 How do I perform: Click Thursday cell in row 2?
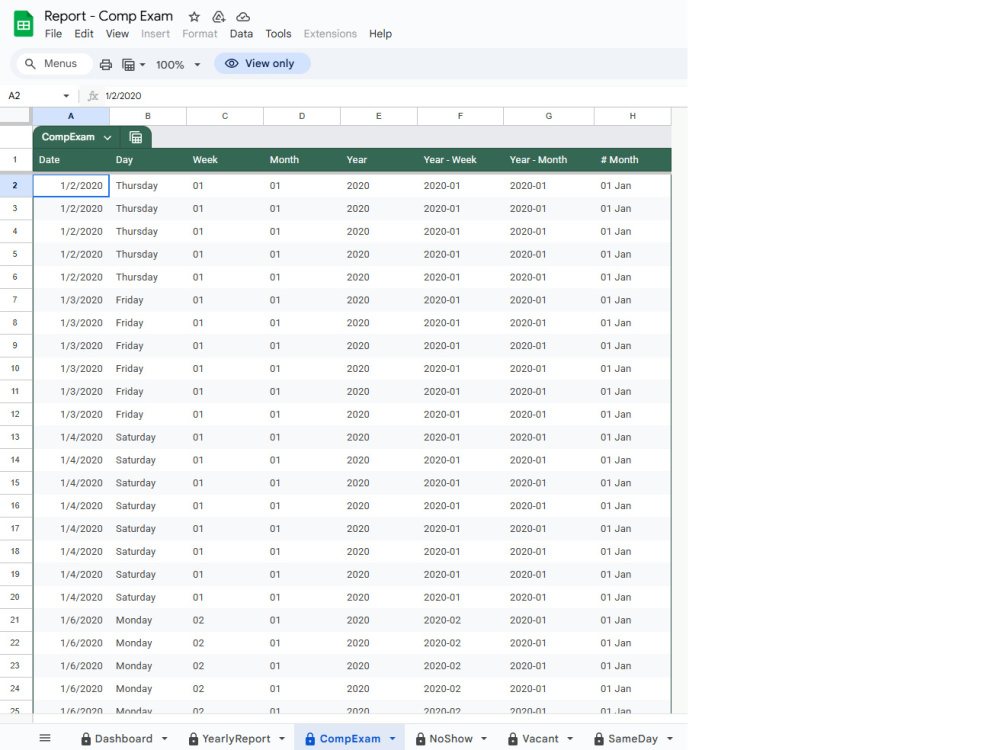[x=148, y=186]
